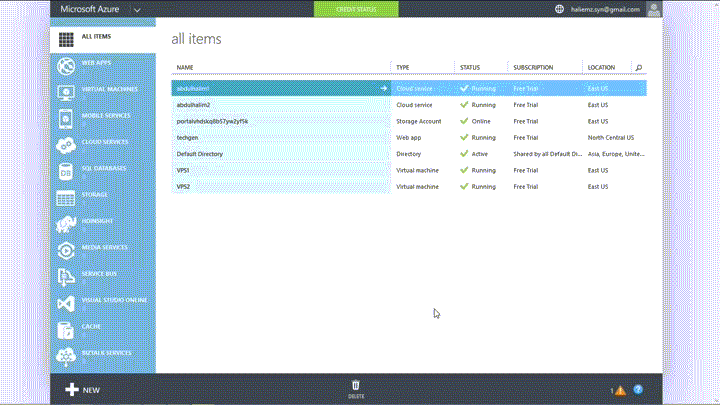The image size is (720, 405).
Task: Open the SQL Databases DB icon
Action: [66, 172]
